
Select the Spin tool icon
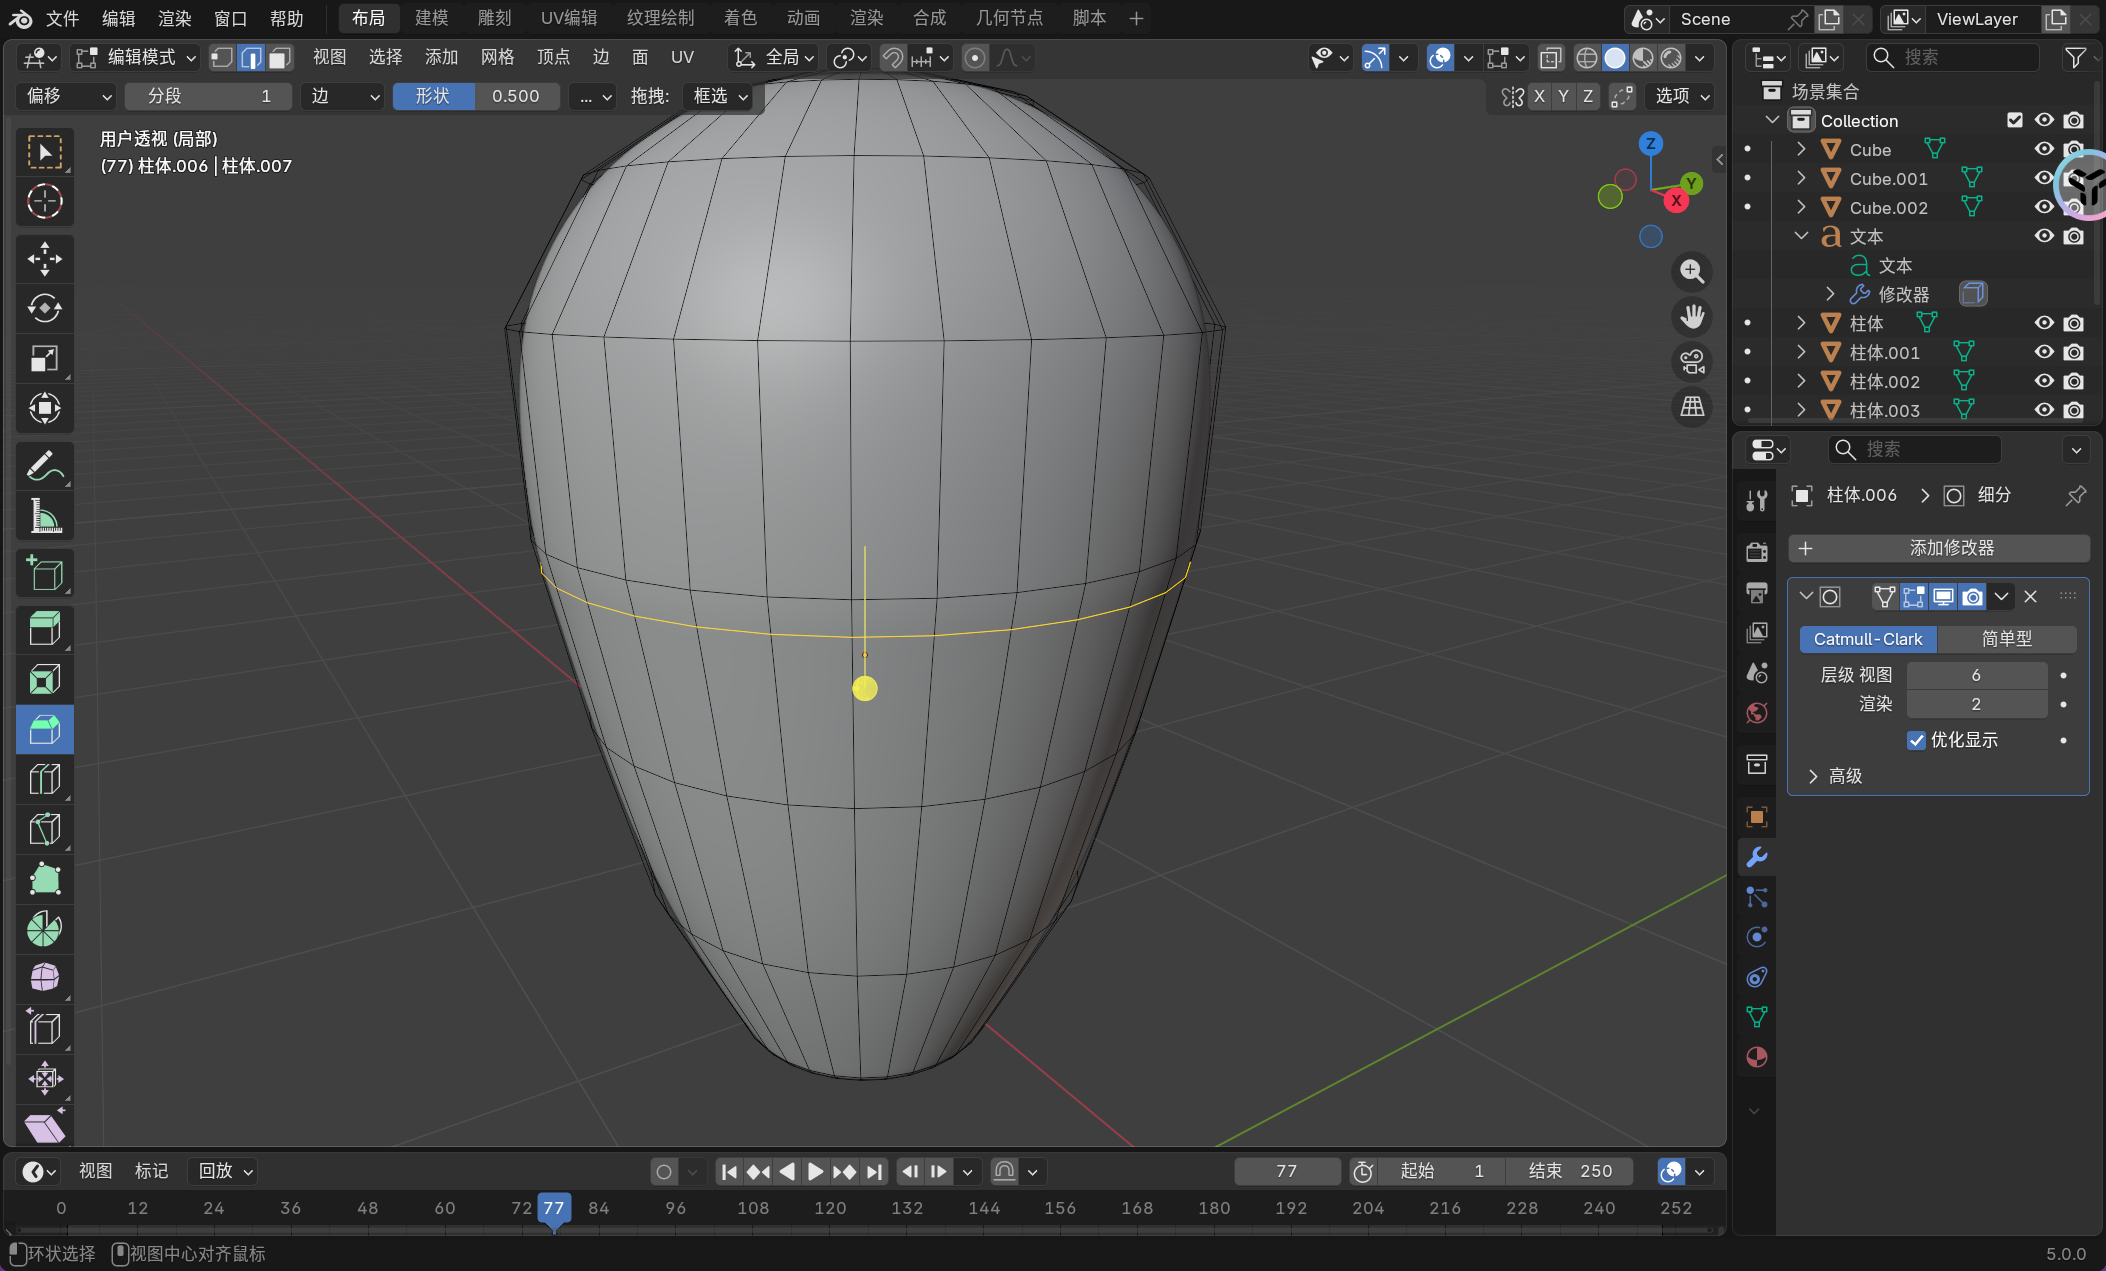coord(44,929)
